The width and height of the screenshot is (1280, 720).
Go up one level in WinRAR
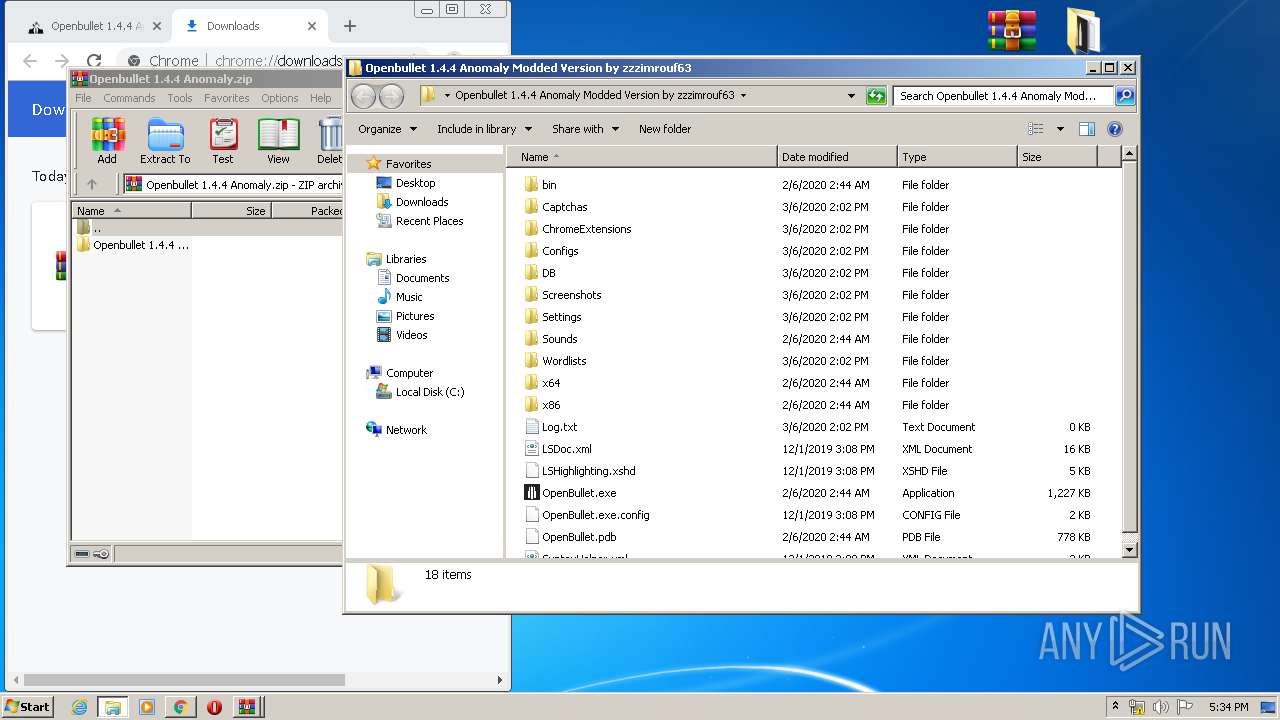tap(92, 184)
